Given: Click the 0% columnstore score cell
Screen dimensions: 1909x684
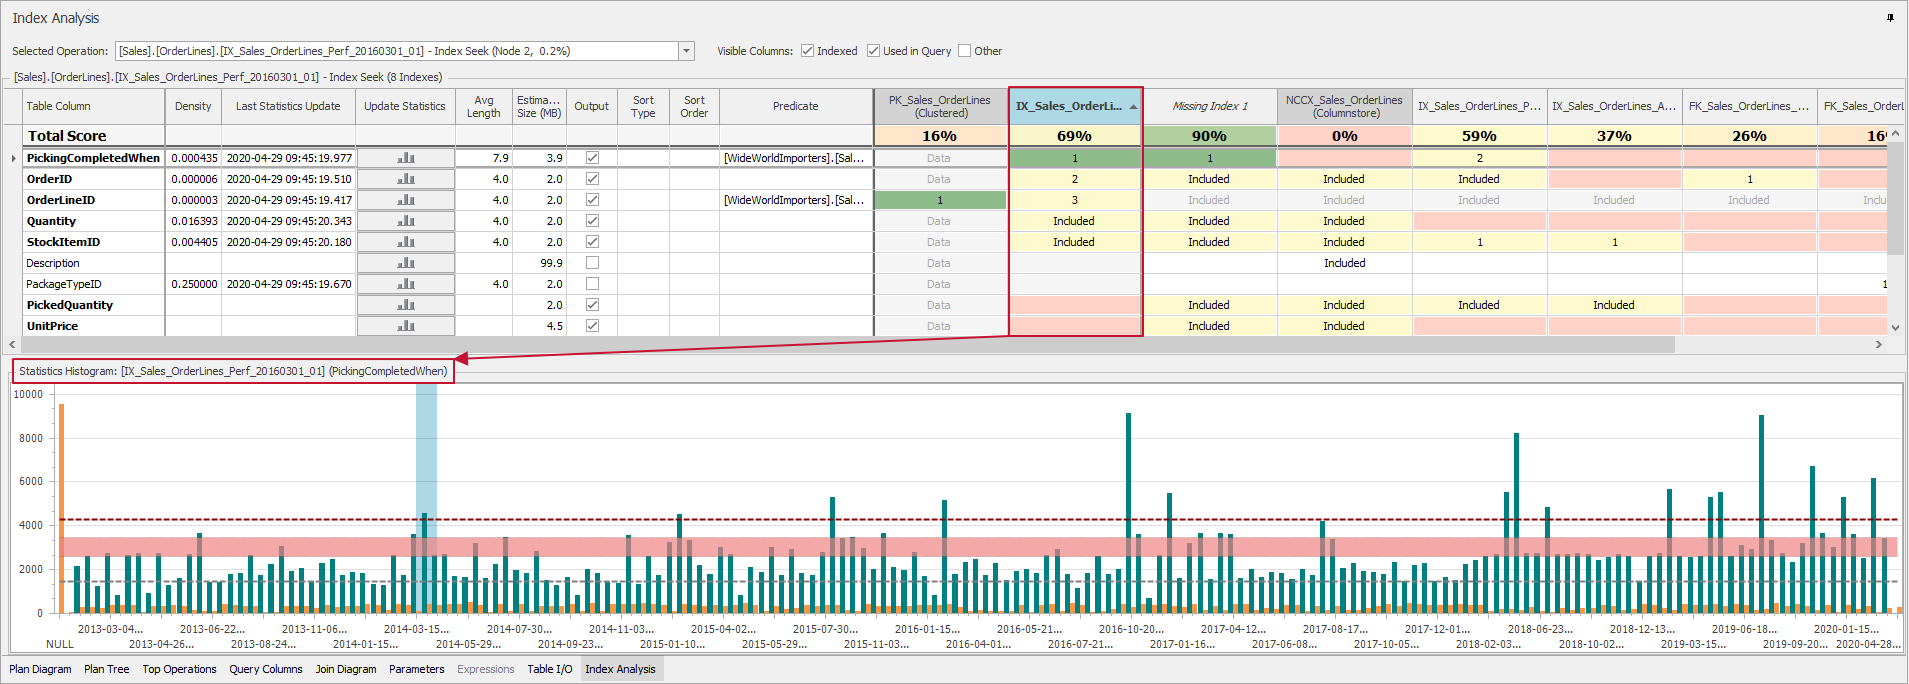Looking at the screenshot, I should (x=1344, y=136).
